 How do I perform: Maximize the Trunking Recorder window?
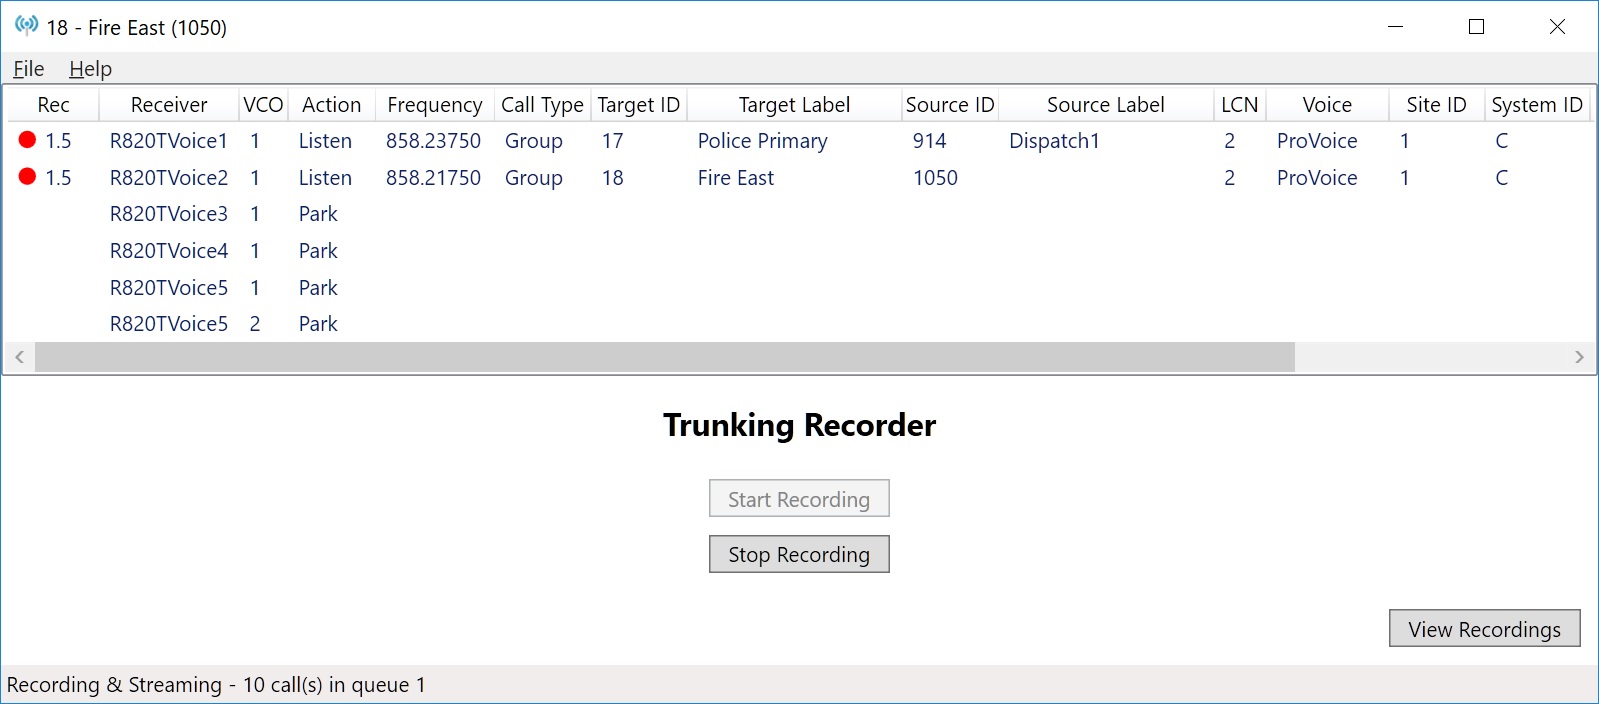(x=1476, y=27)
